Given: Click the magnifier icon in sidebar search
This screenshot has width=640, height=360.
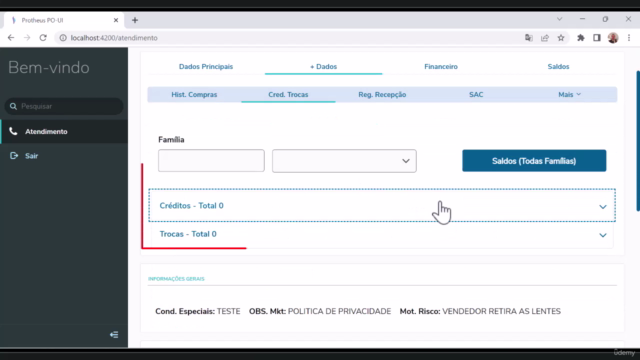Looking at the screenshot, I should point(13,106).
